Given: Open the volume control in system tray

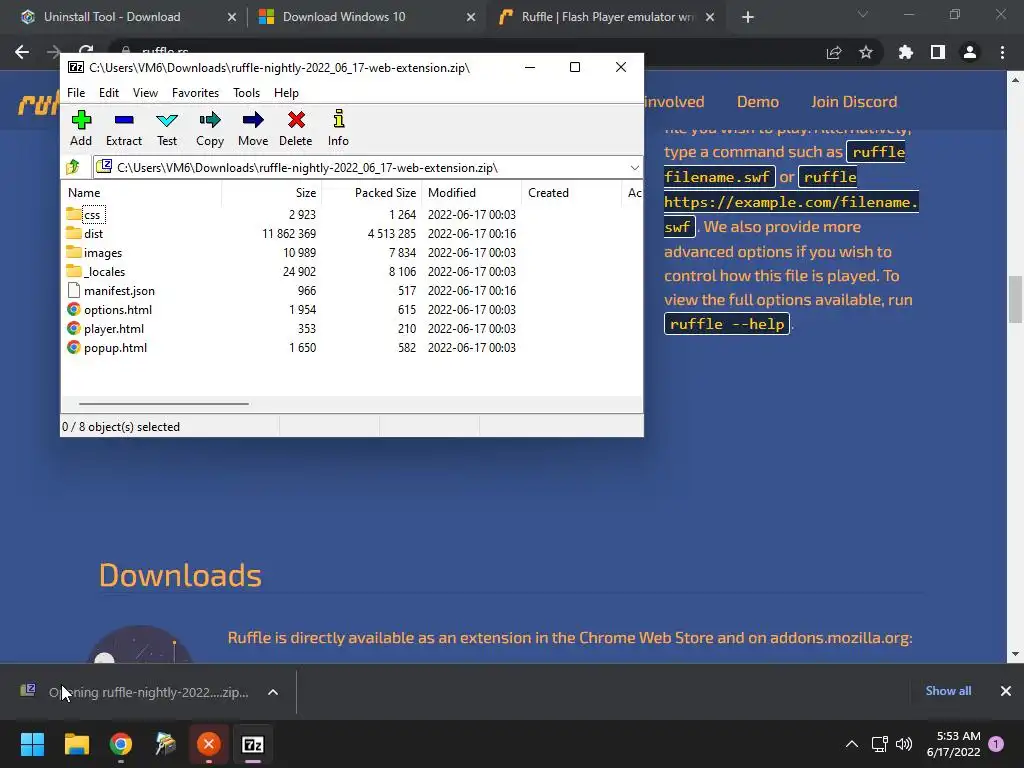Looking at the screenshot, I should (904, 744).
